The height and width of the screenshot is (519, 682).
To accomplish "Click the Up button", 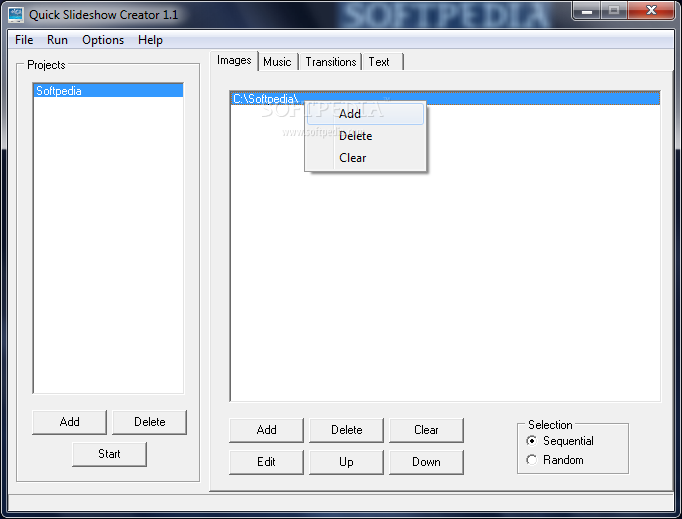I will [x=346, y=462].
